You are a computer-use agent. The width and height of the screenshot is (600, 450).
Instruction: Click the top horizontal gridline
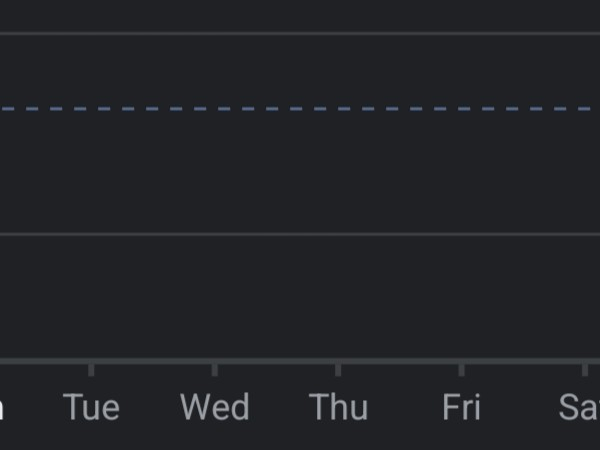point(300,33)
